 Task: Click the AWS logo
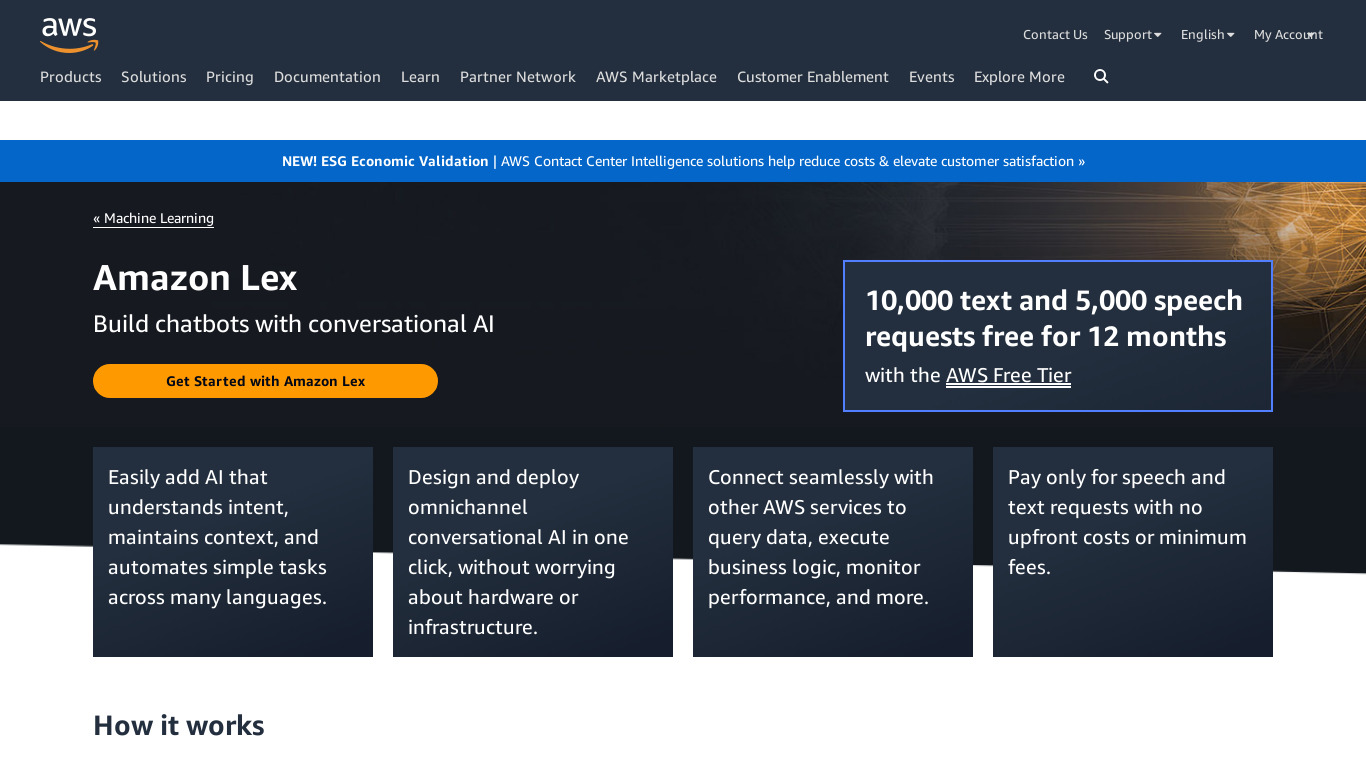69,35
